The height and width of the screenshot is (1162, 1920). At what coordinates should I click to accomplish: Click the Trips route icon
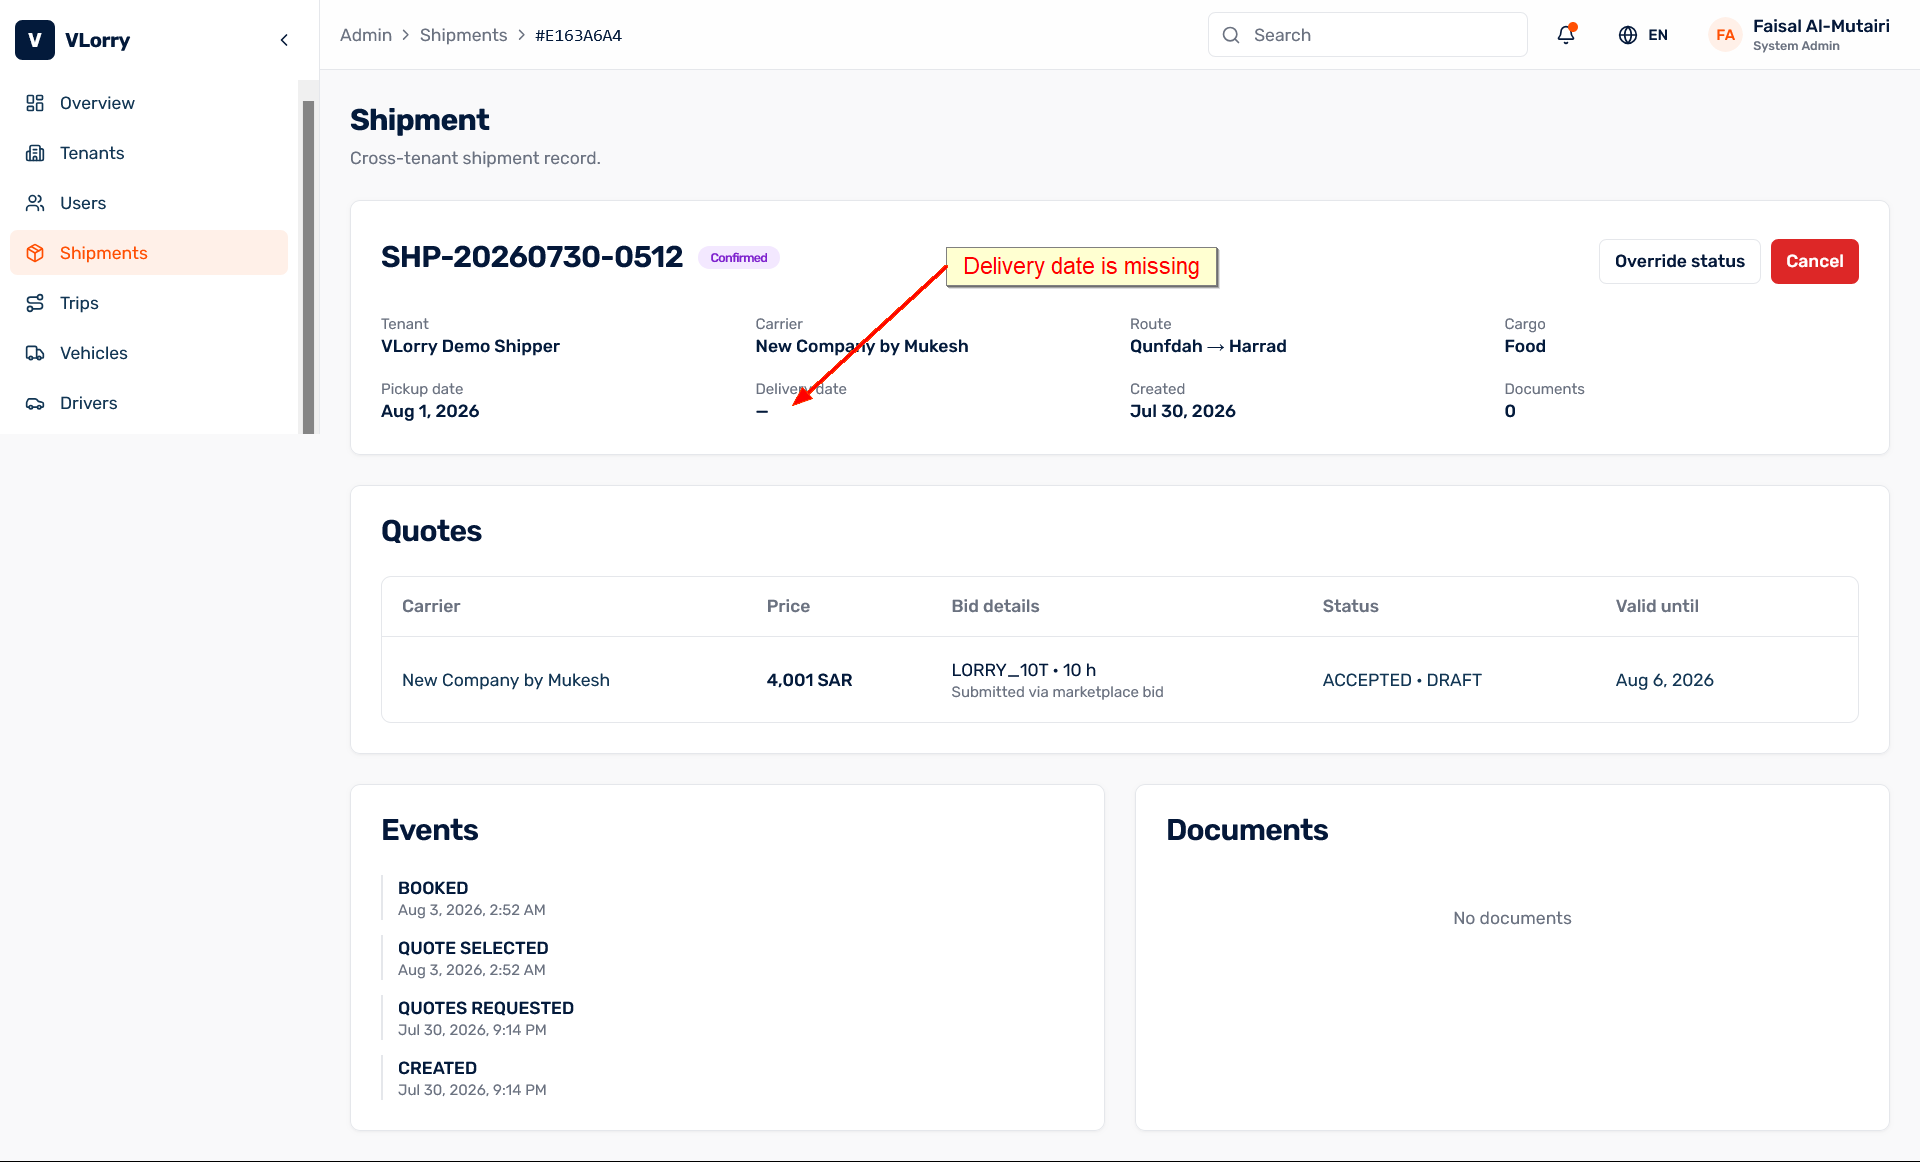[x=35, y=303]
